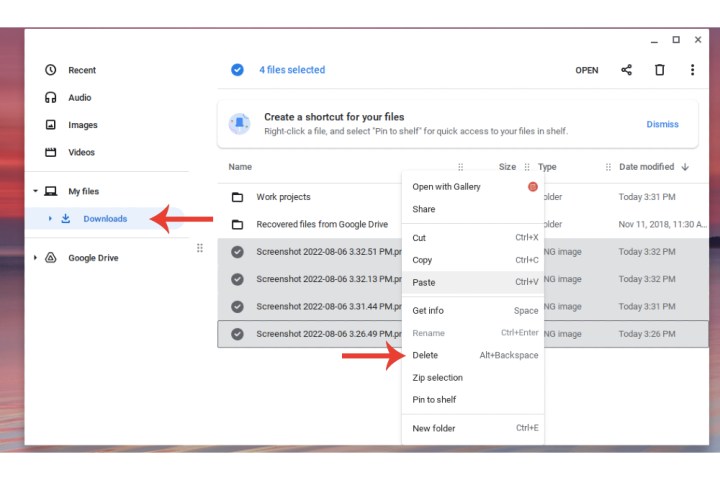The width and height of the screenshot is (720, 480).
Task: Click the '4 files selected' label
Action: click(292, 70)
